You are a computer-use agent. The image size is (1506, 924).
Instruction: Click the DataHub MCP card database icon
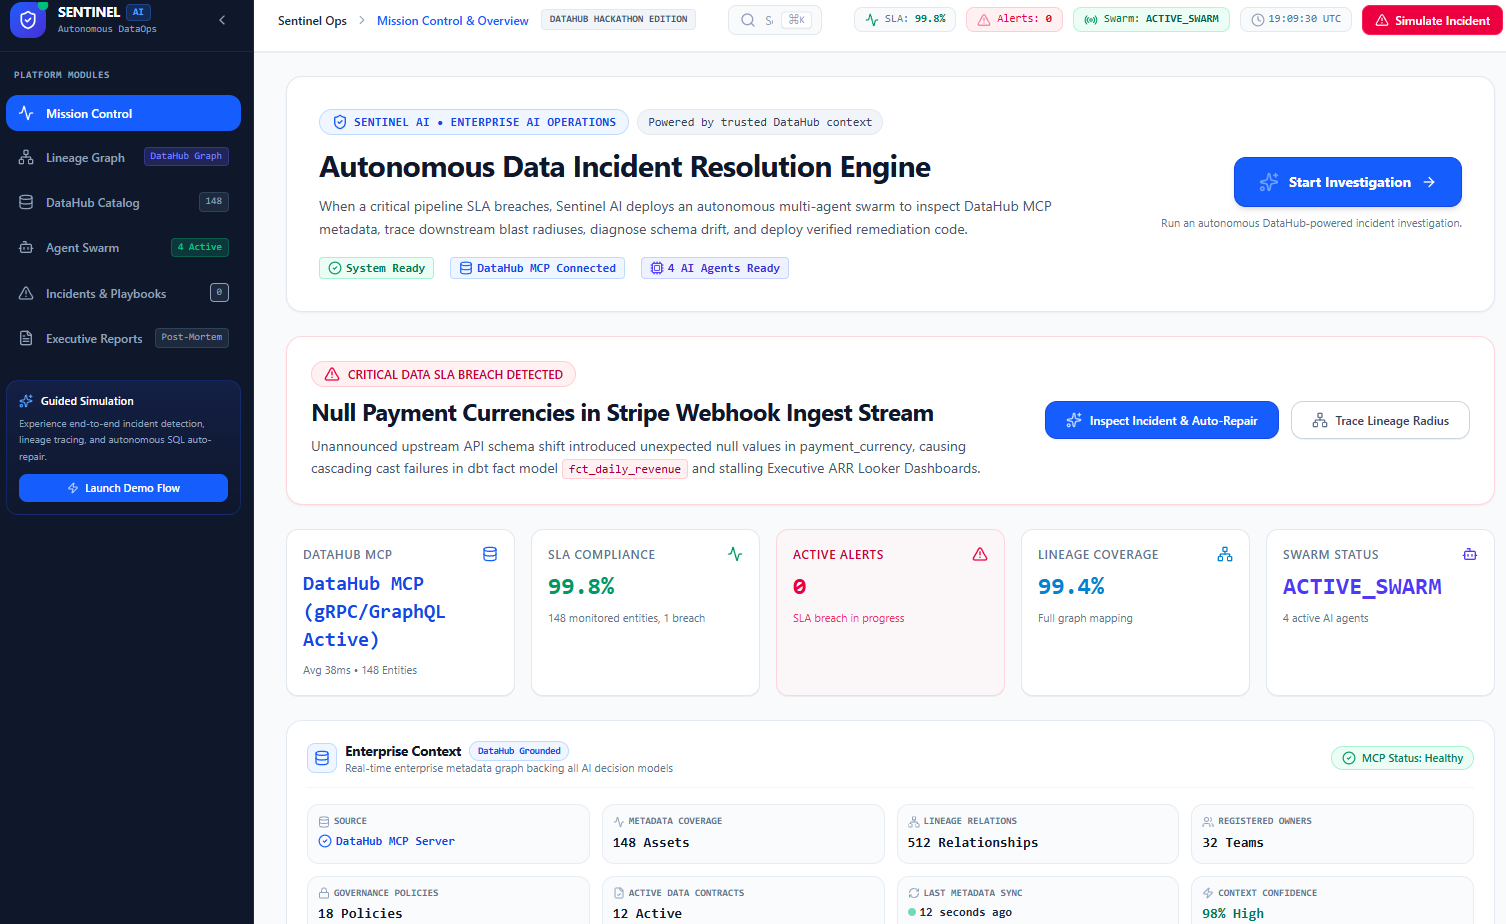(x=490, y=554)
